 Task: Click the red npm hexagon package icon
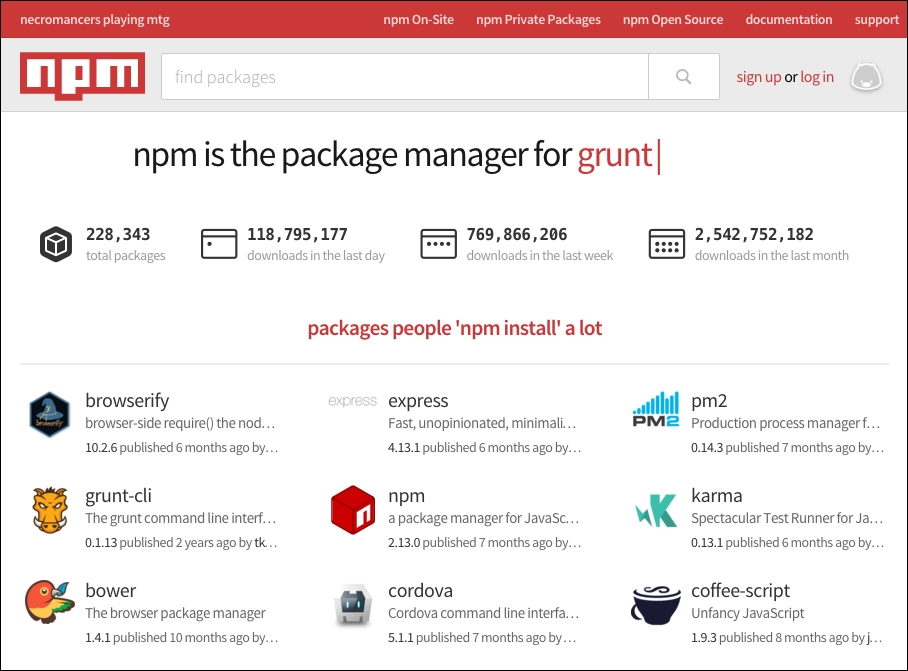[352, 510]
